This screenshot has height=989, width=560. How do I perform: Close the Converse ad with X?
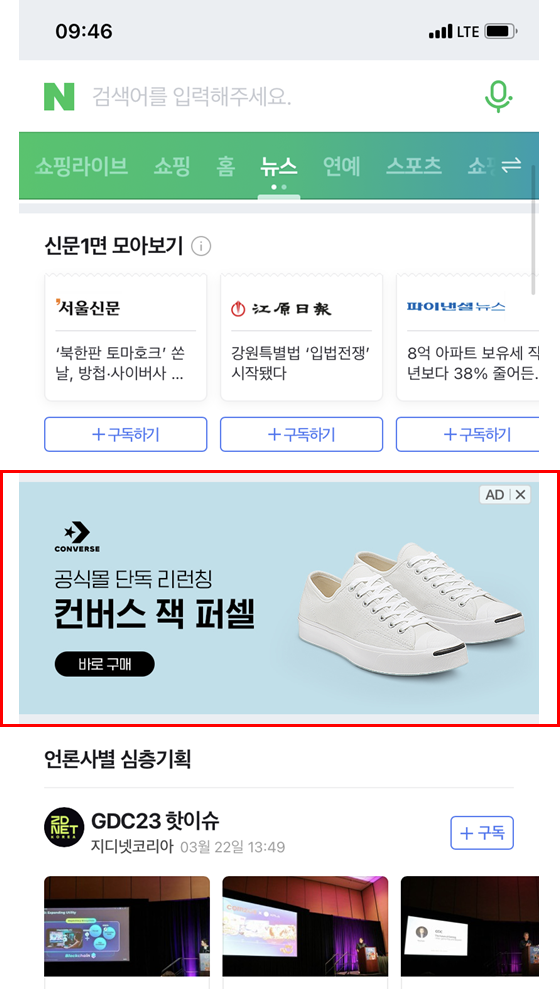(520, 495)
